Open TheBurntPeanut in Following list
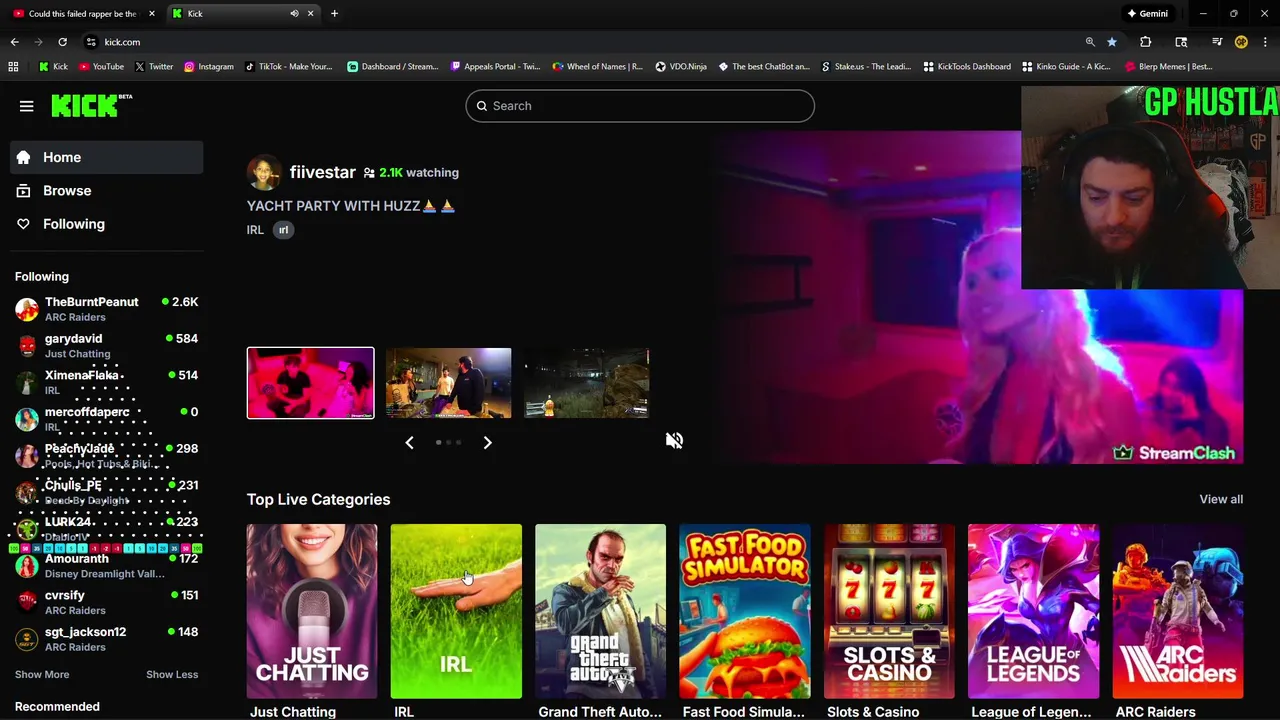Viewport: 1280px width, 720px height. click(107, 309)
